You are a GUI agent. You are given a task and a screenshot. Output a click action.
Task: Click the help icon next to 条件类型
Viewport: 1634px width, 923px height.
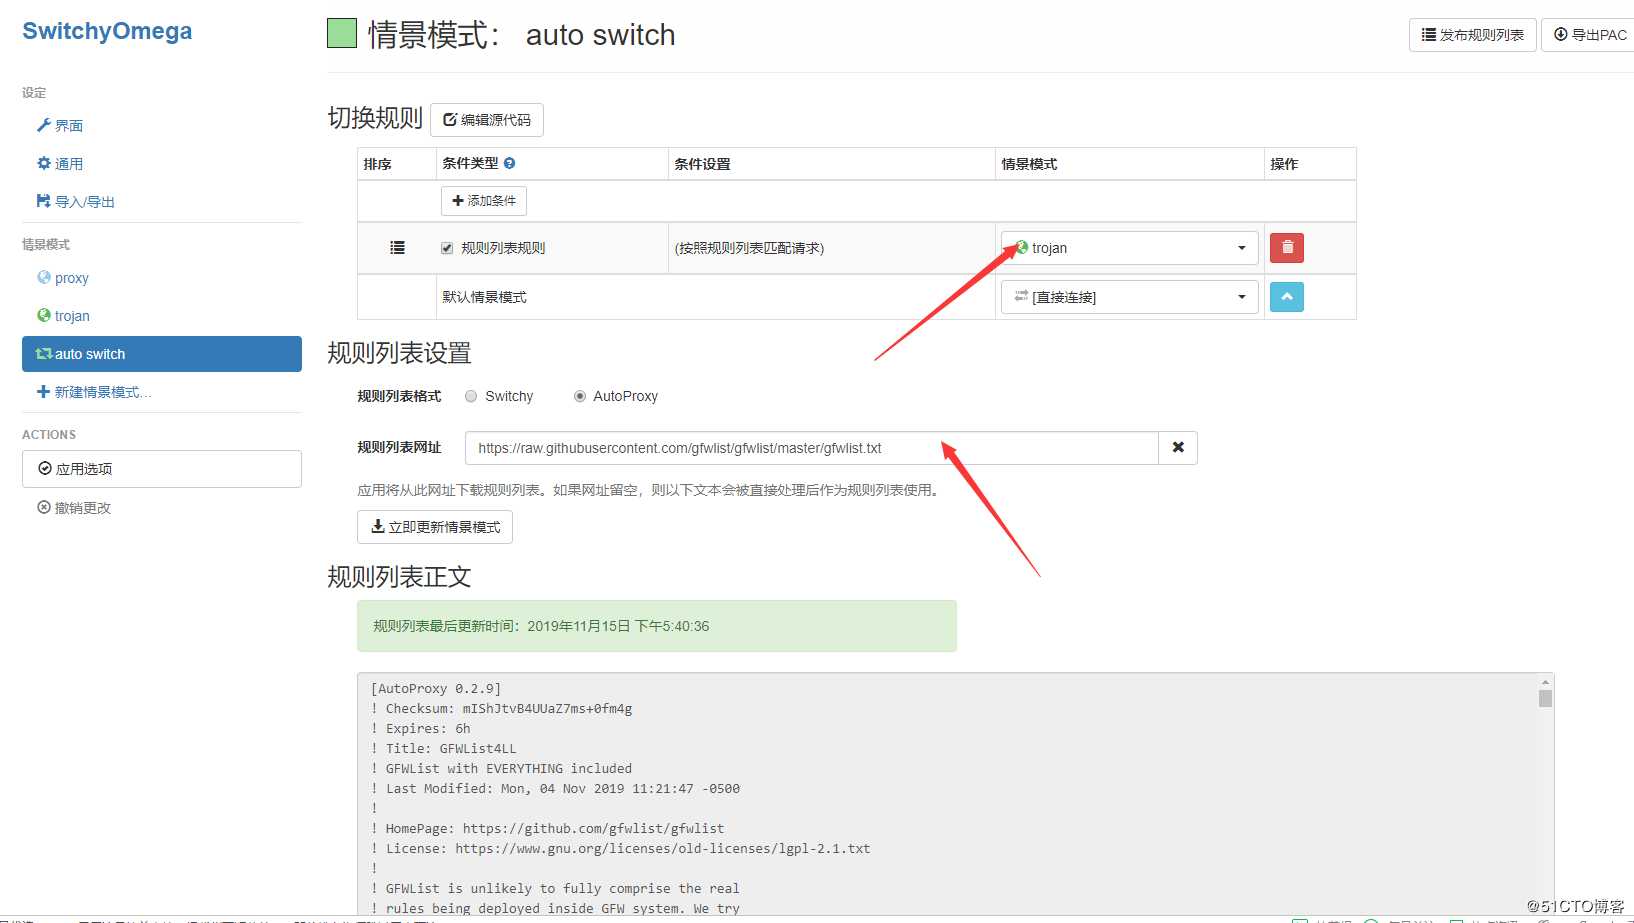tap(509, 163)
